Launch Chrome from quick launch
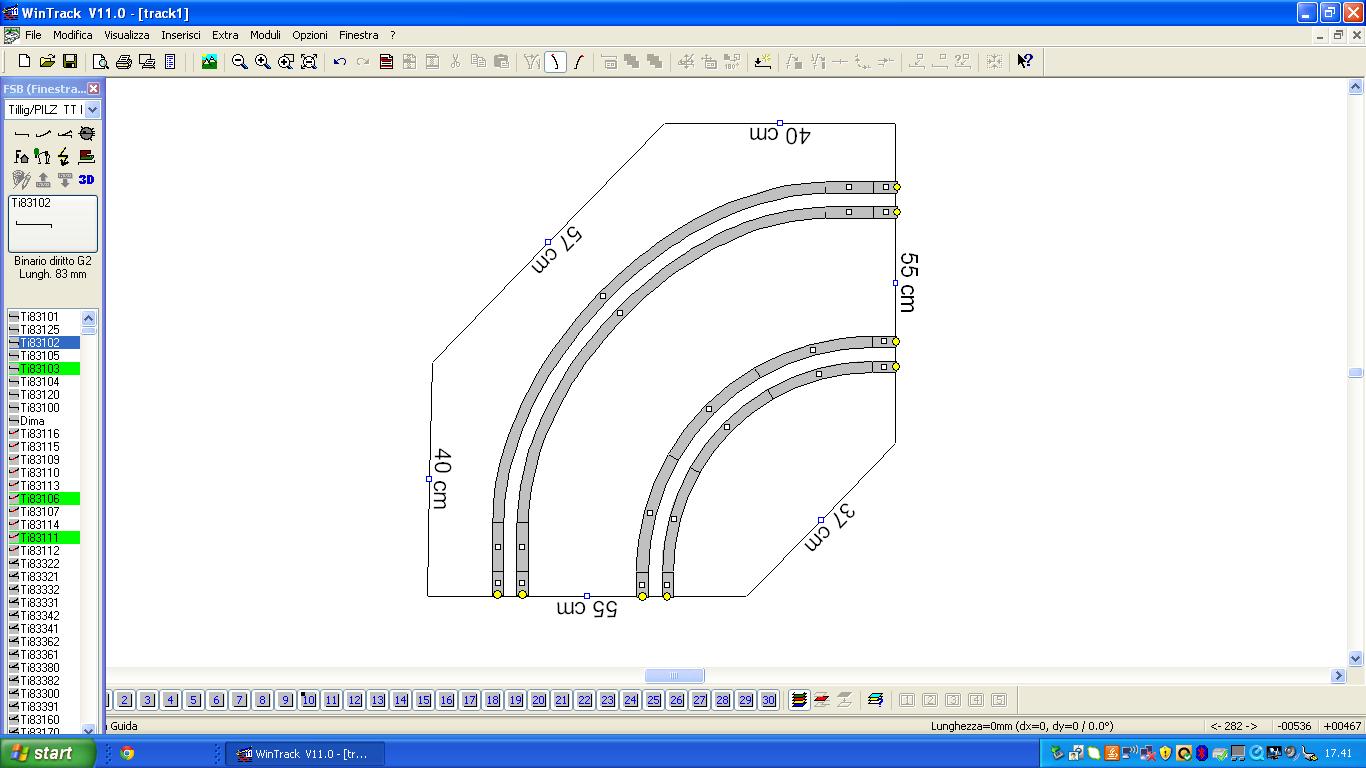 click(127, 754)
